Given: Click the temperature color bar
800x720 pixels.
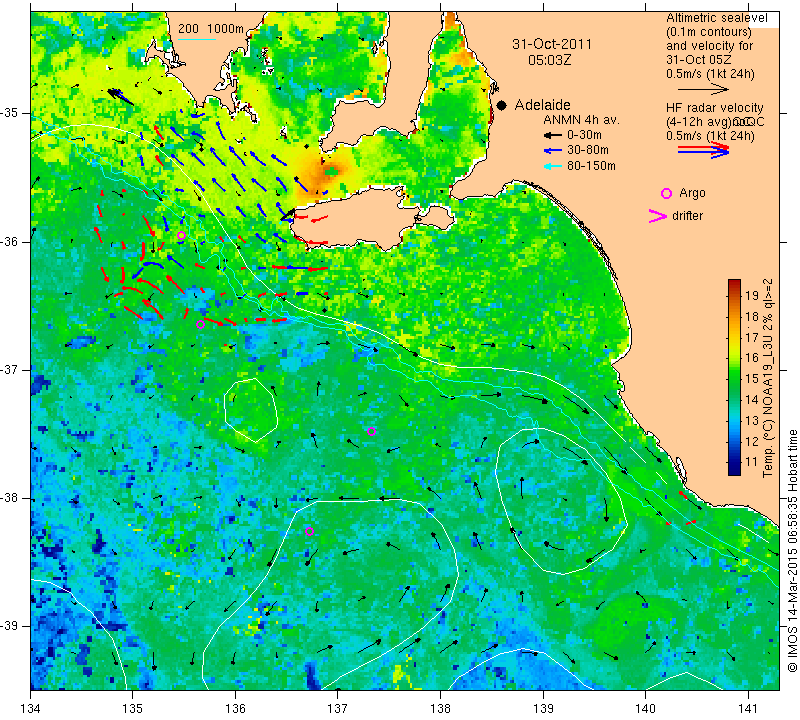Looking at the screenshot, I should tap(734, 377).
